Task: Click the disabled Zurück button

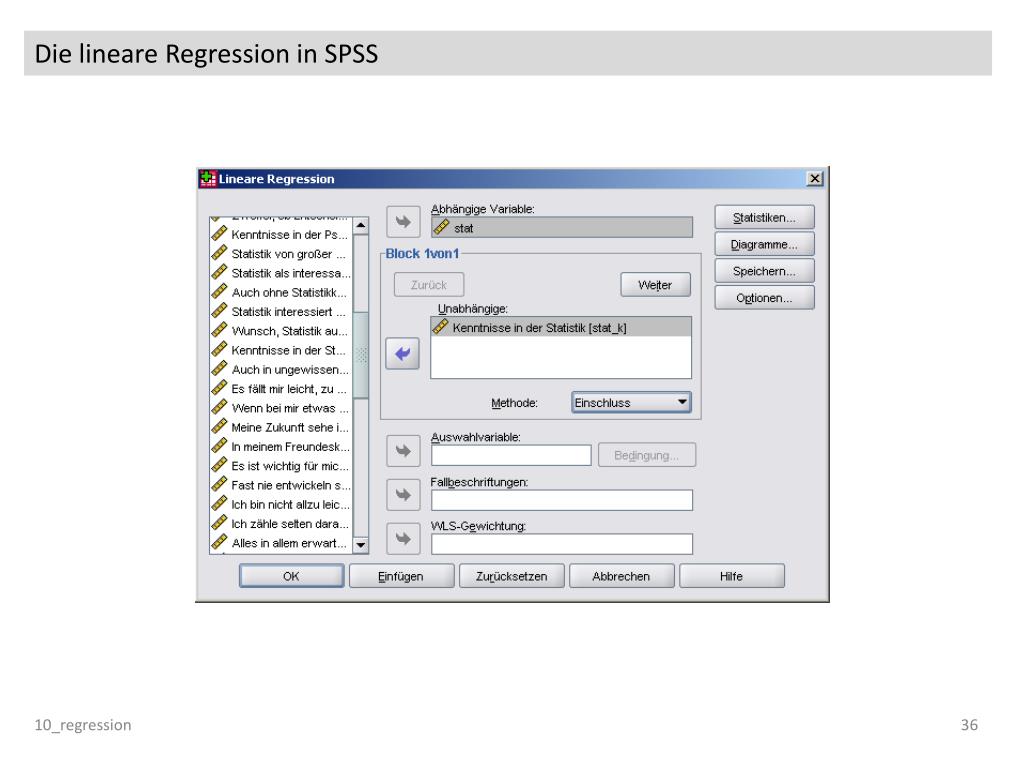Action: pos(429,285)
